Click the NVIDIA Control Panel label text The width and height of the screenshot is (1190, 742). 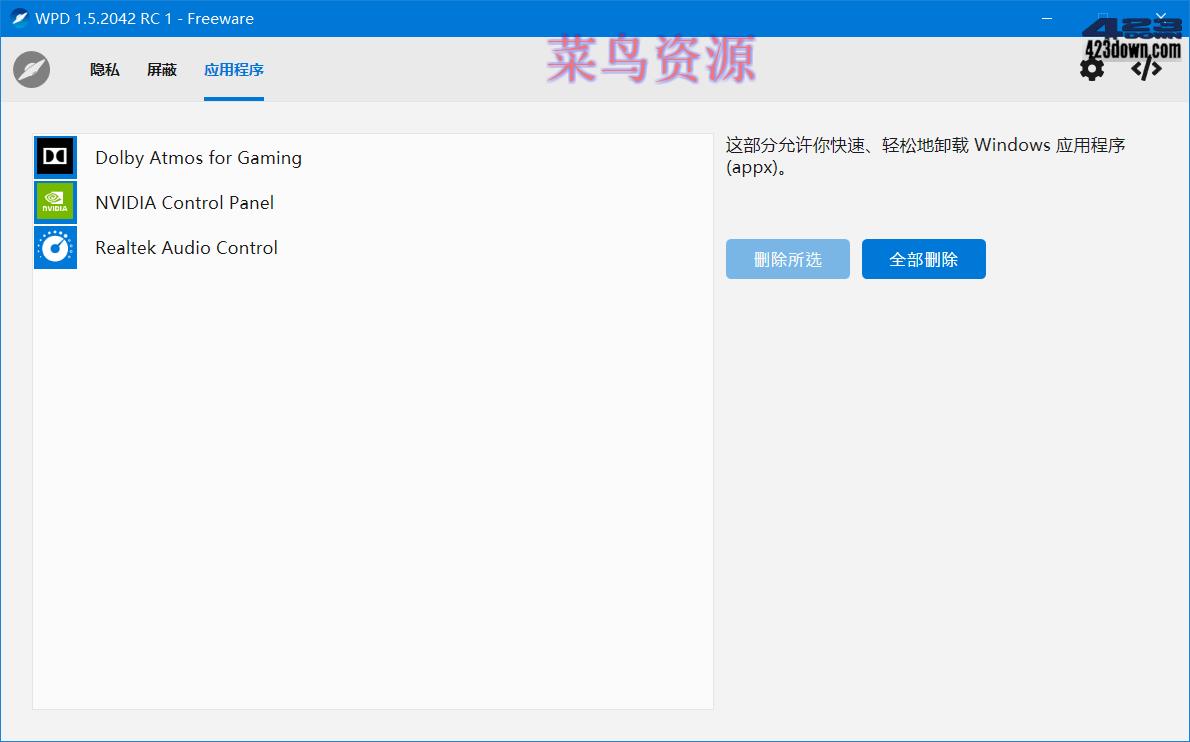[x=184, y=202]
